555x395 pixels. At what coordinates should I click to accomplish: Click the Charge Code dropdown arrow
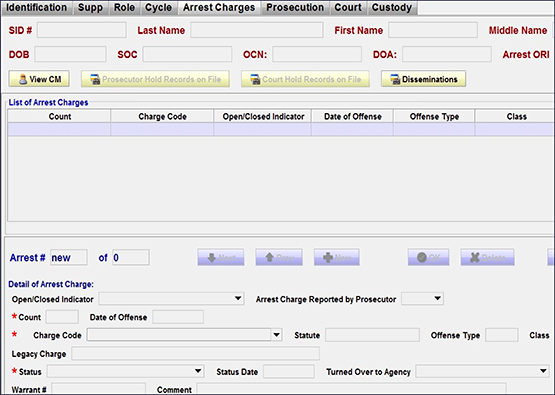click(277, 335)
